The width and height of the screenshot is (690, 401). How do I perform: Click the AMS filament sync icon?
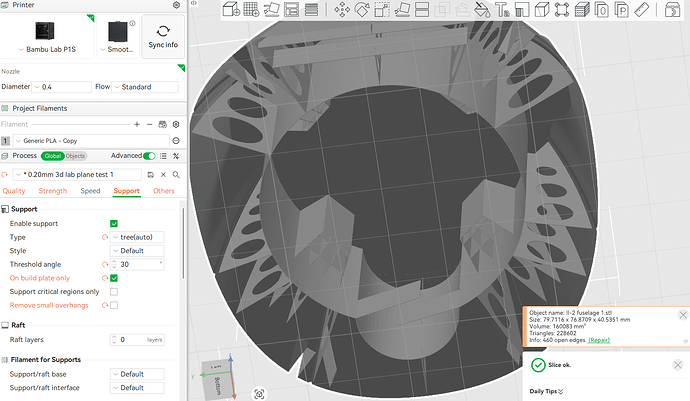[162, 125]
